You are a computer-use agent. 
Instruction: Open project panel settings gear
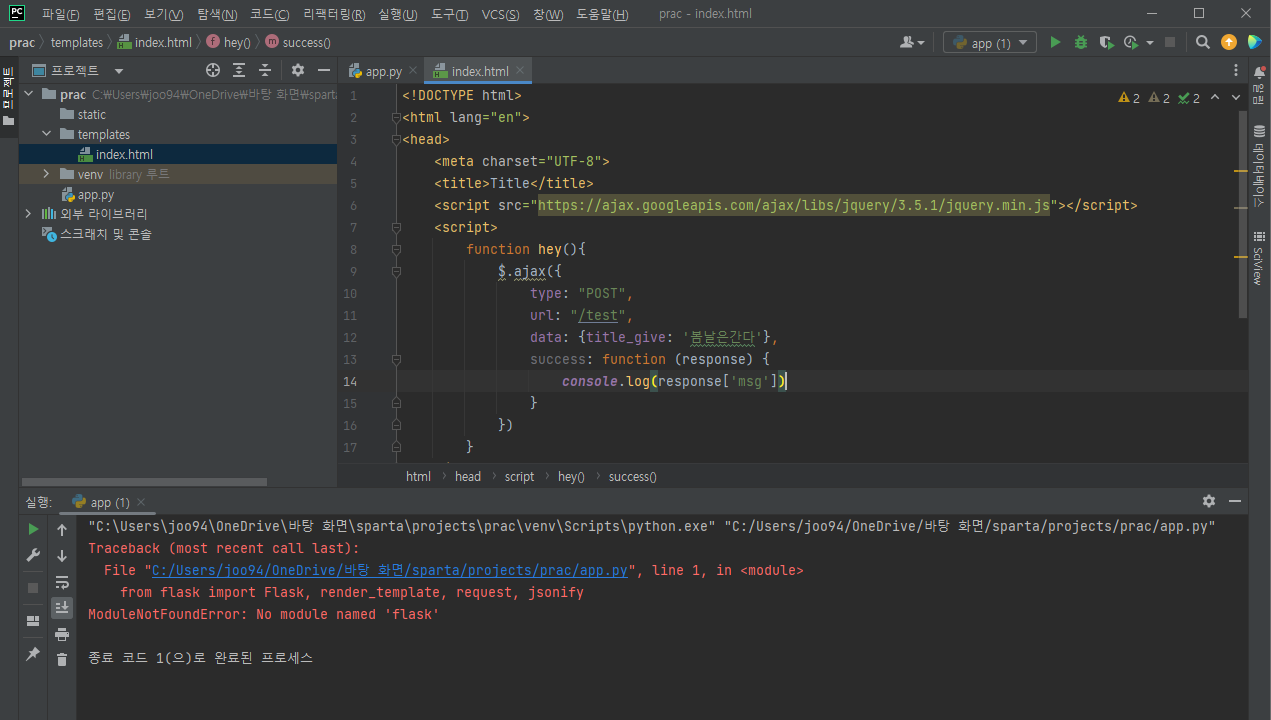(x=297, y=70)
